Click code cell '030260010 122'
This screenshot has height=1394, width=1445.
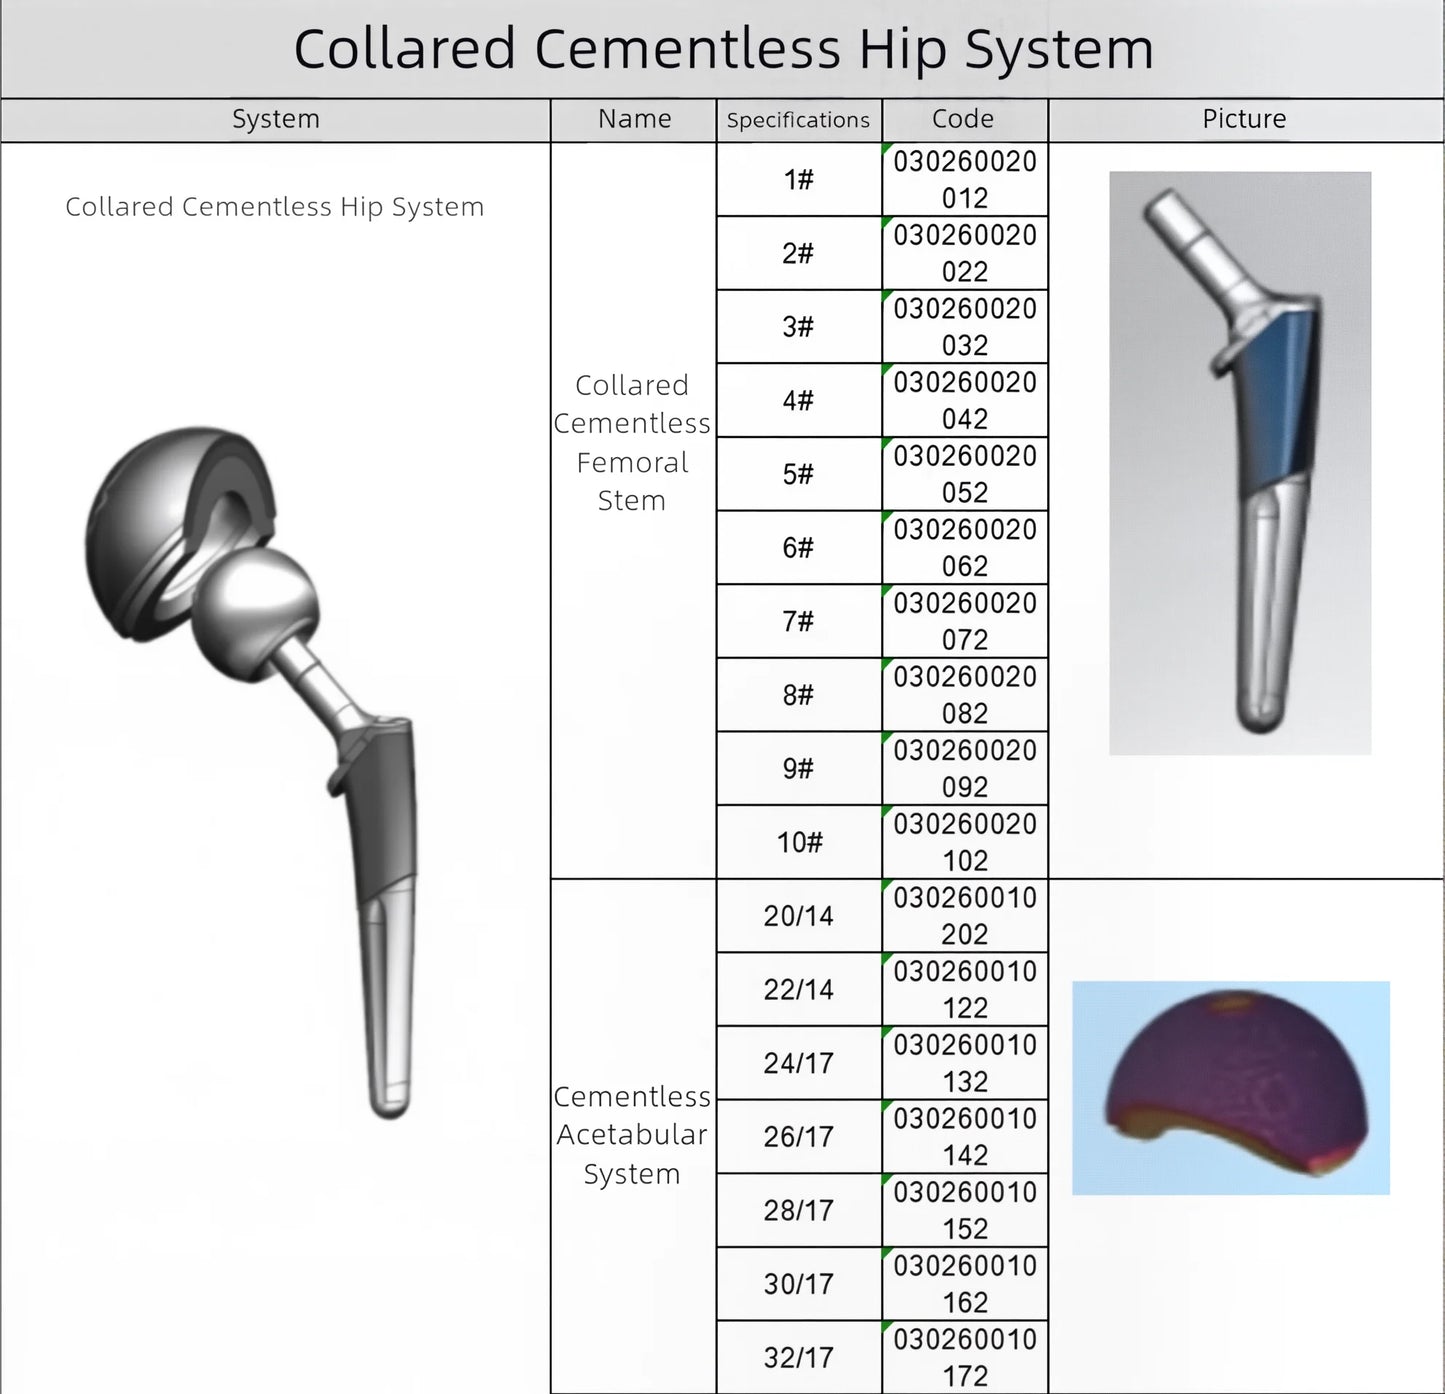[965, 989]
